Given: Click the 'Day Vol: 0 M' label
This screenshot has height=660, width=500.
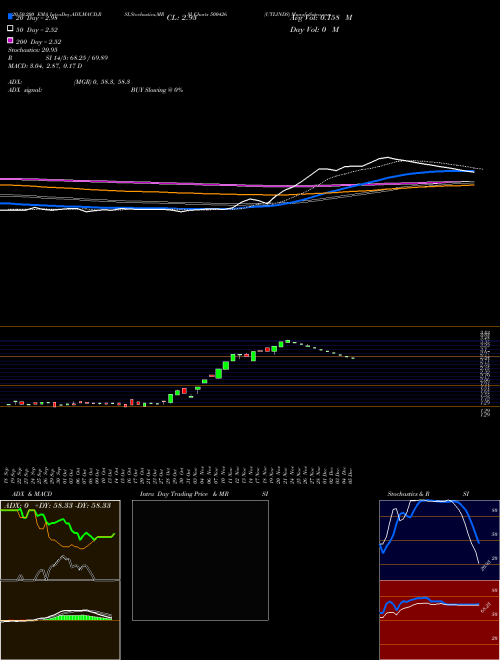Looking at the screenshot, I should click(x=314, y=30).
